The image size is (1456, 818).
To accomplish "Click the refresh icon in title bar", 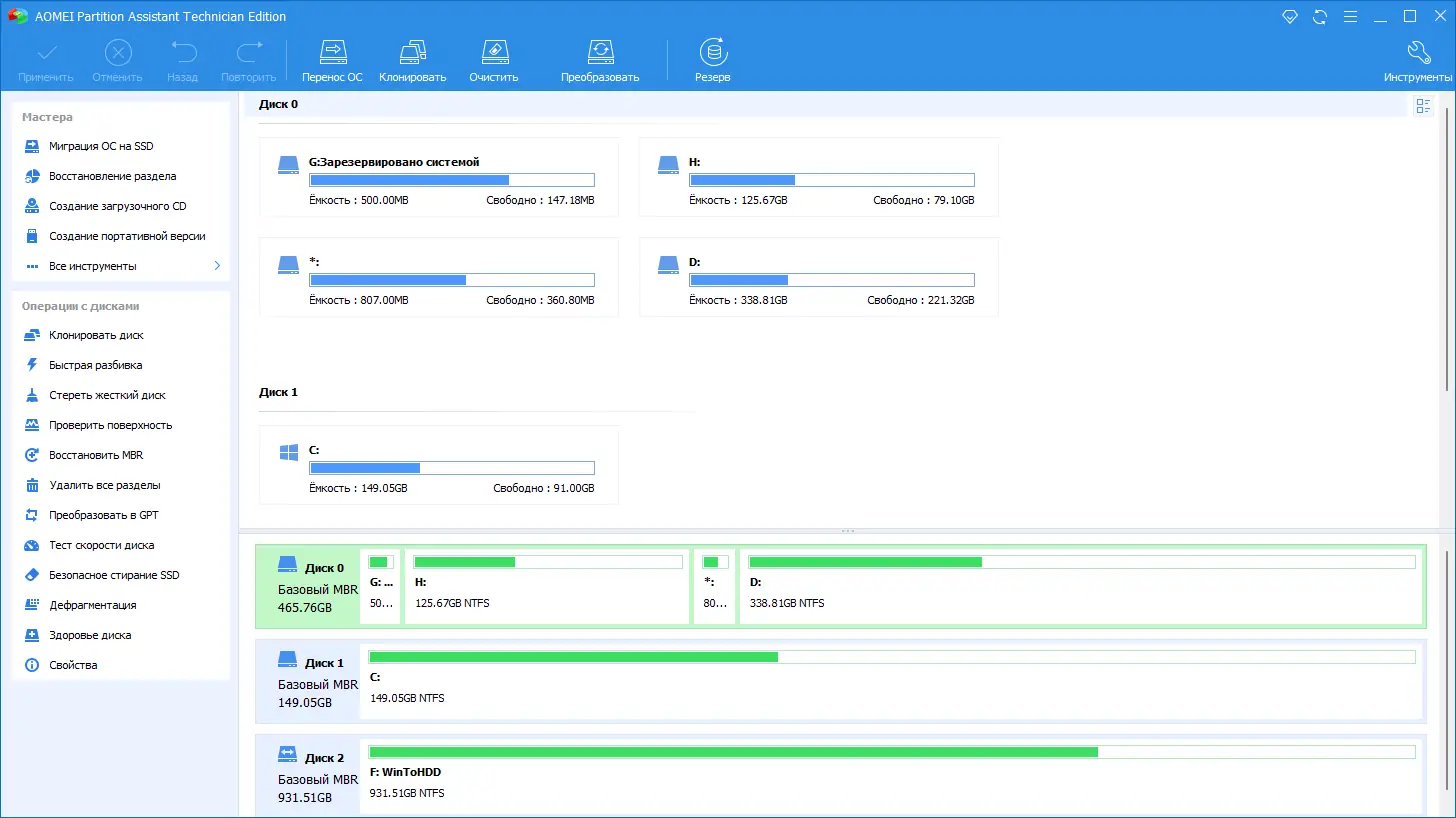I will (x=1320, y=17).
